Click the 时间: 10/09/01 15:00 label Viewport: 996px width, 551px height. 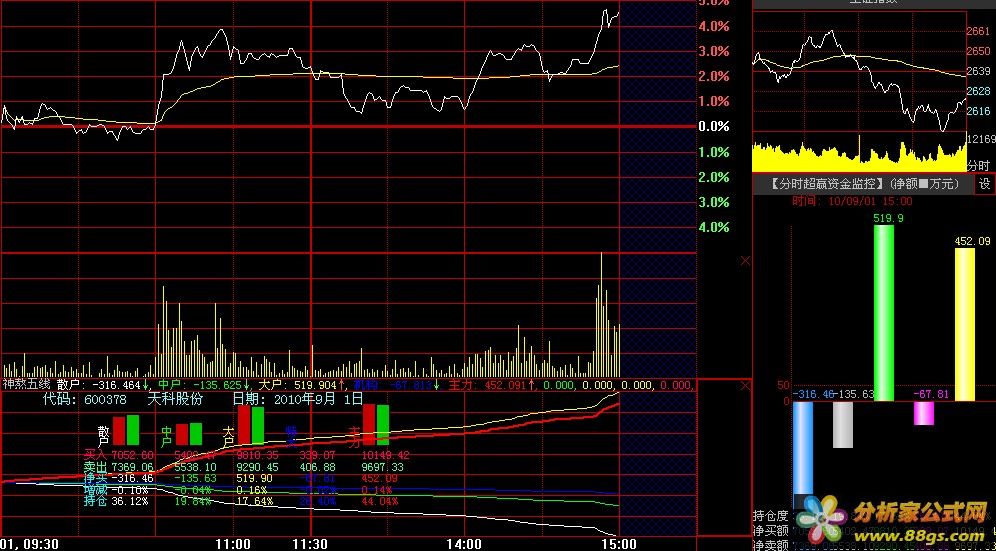852,201
